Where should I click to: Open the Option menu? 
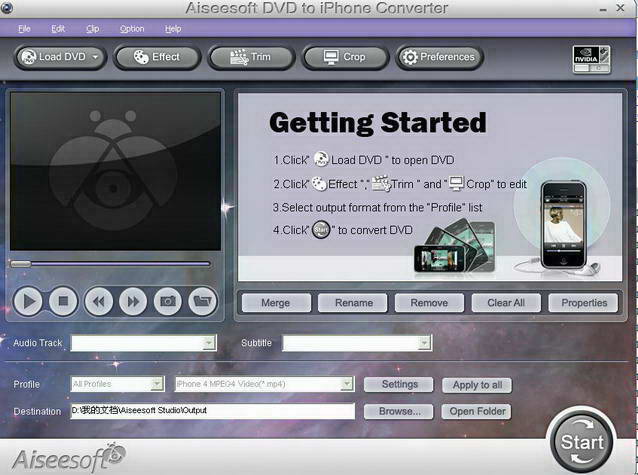132,29
